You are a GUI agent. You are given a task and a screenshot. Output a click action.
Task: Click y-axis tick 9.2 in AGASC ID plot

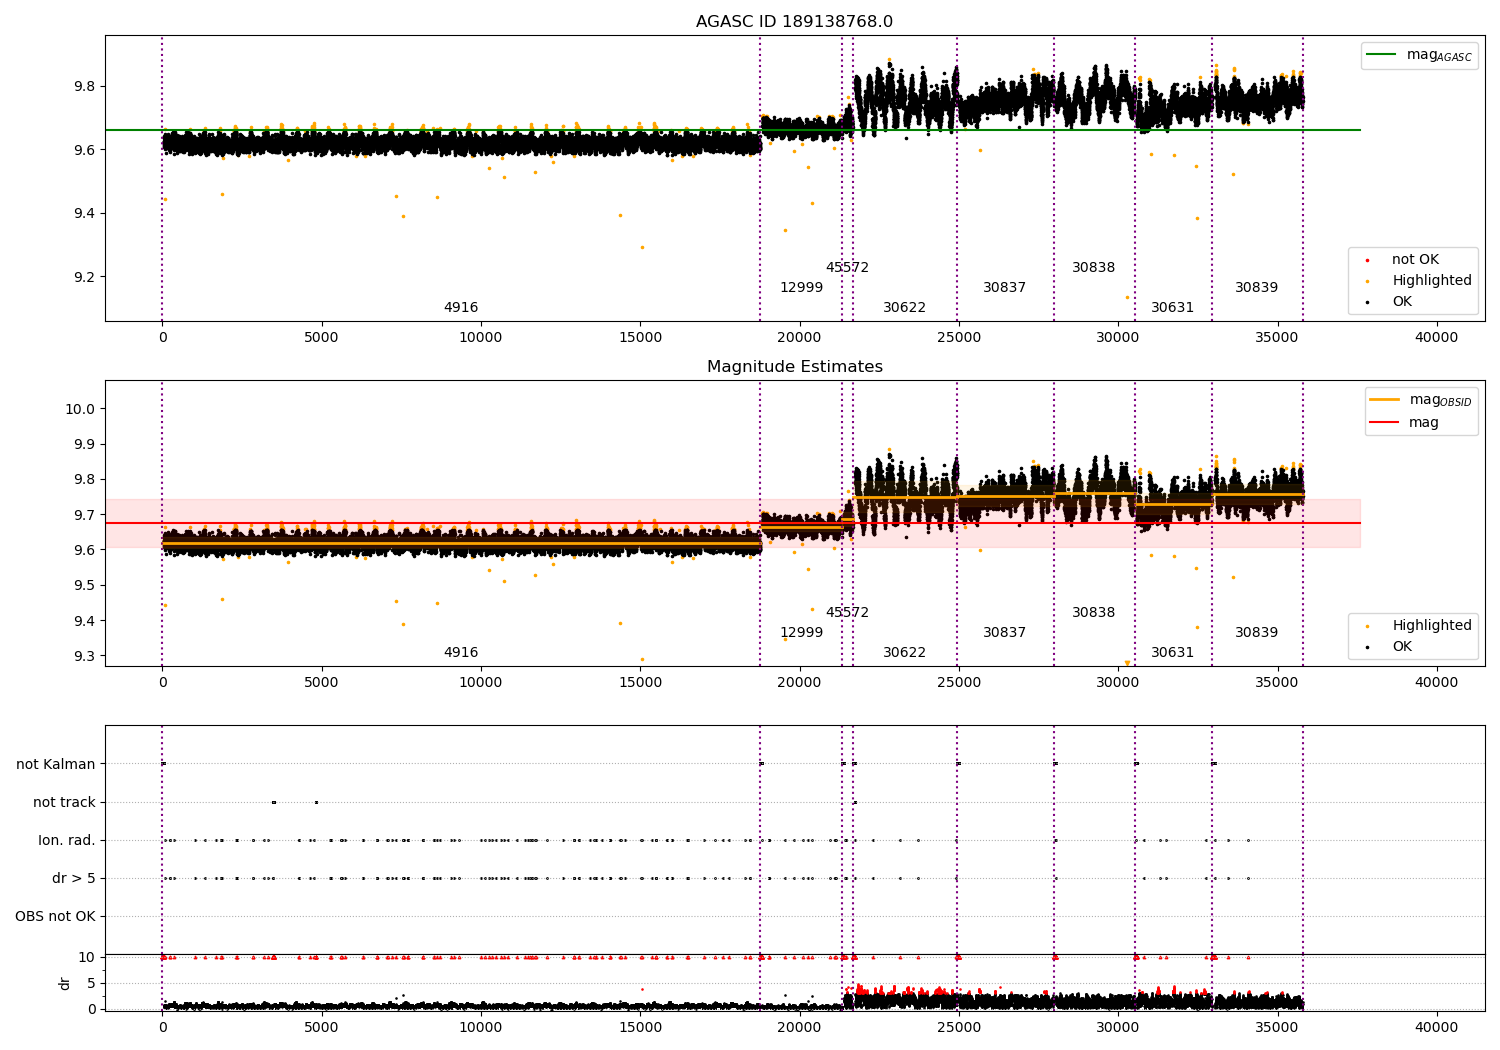point(85,278)
